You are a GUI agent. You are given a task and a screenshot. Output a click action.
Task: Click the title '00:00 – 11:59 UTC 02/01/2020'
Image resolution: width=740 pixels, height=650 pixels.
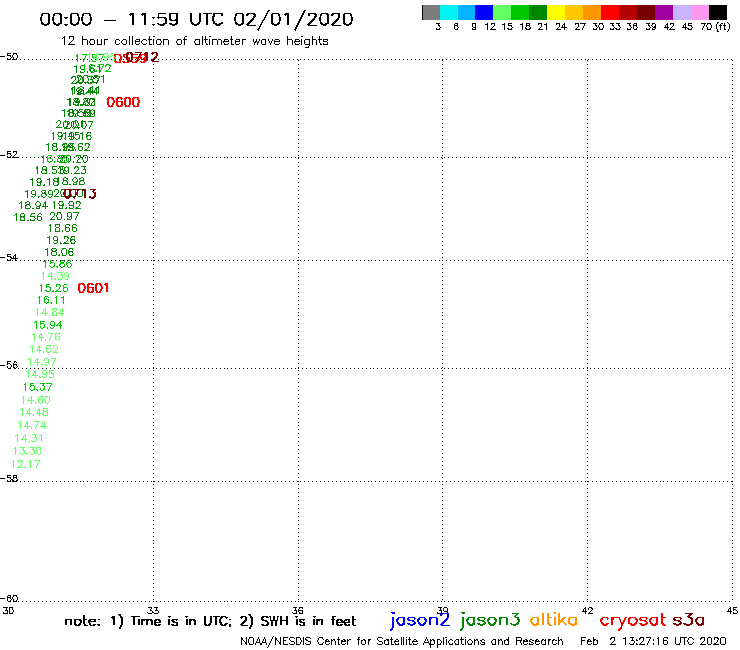(x=196, y=19)
